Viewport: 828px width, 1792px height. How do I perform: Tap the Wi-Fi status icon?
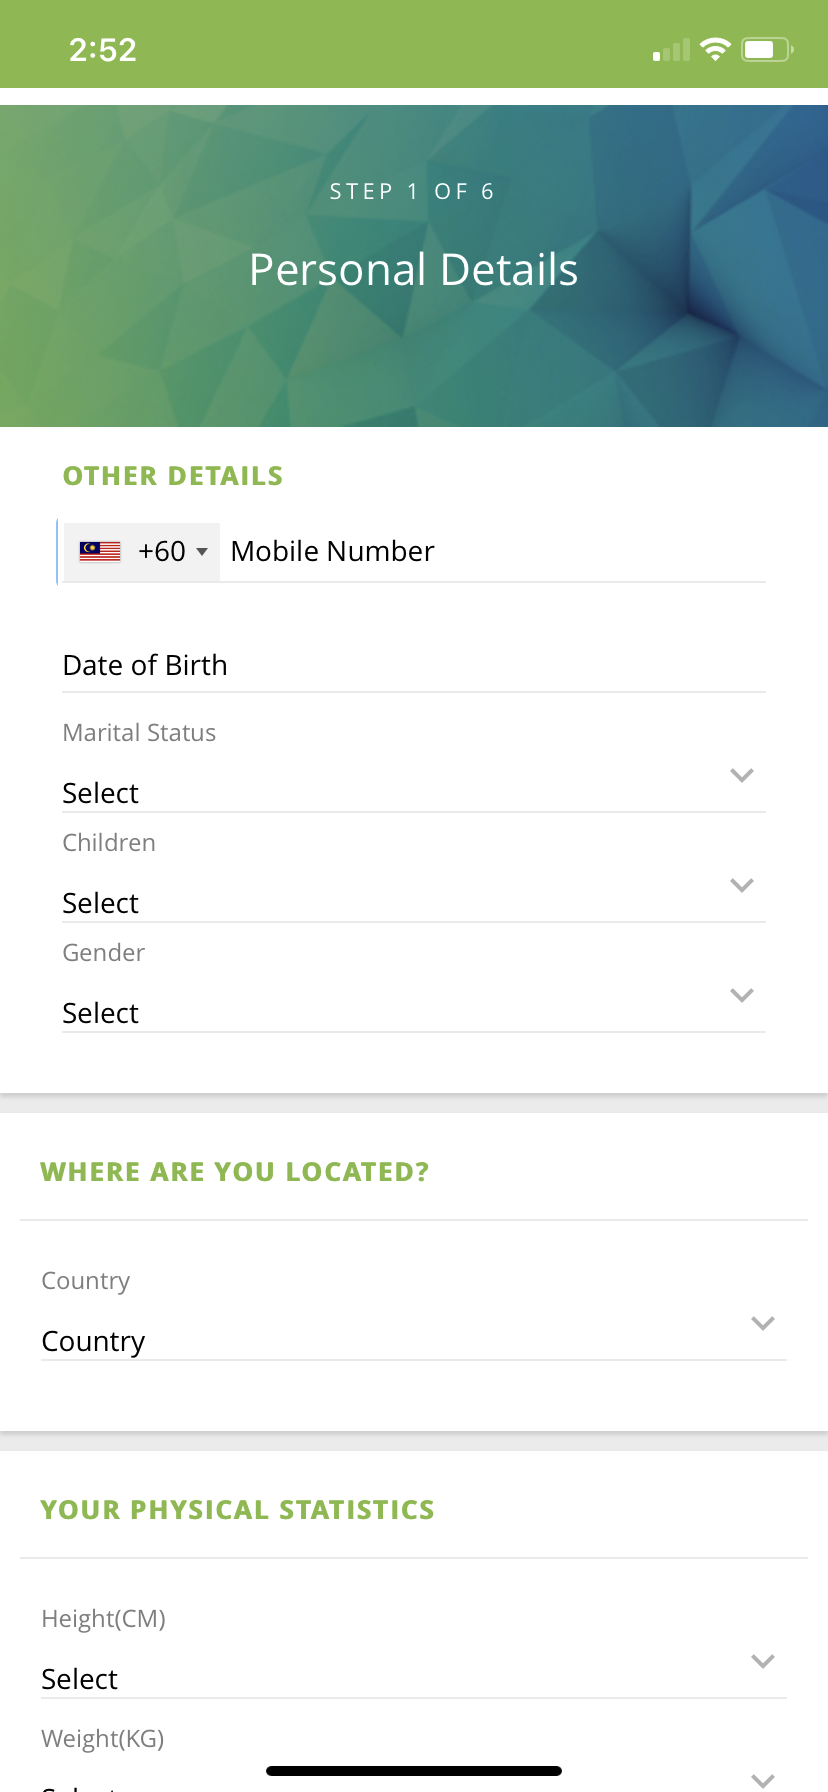[x=715, y=49]
